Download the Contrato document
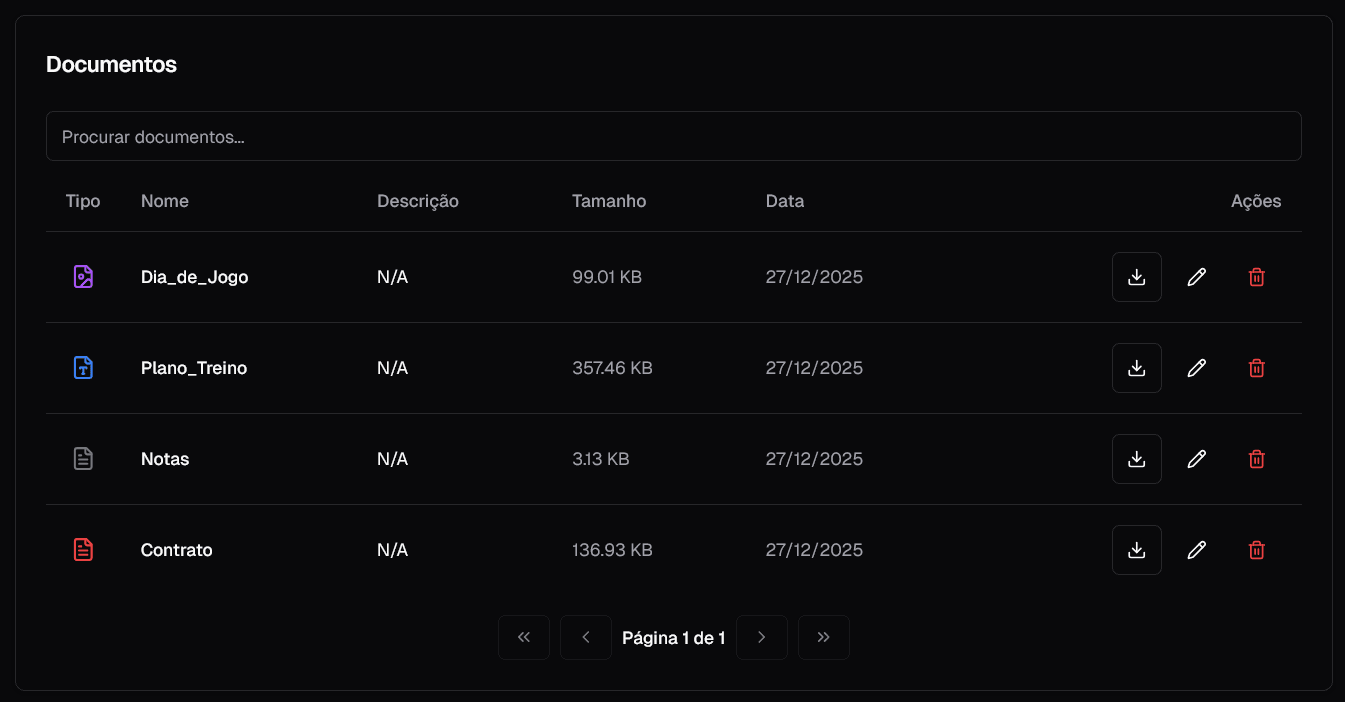The height and width of the screenshot is (702, 1345). point(1136,550)
